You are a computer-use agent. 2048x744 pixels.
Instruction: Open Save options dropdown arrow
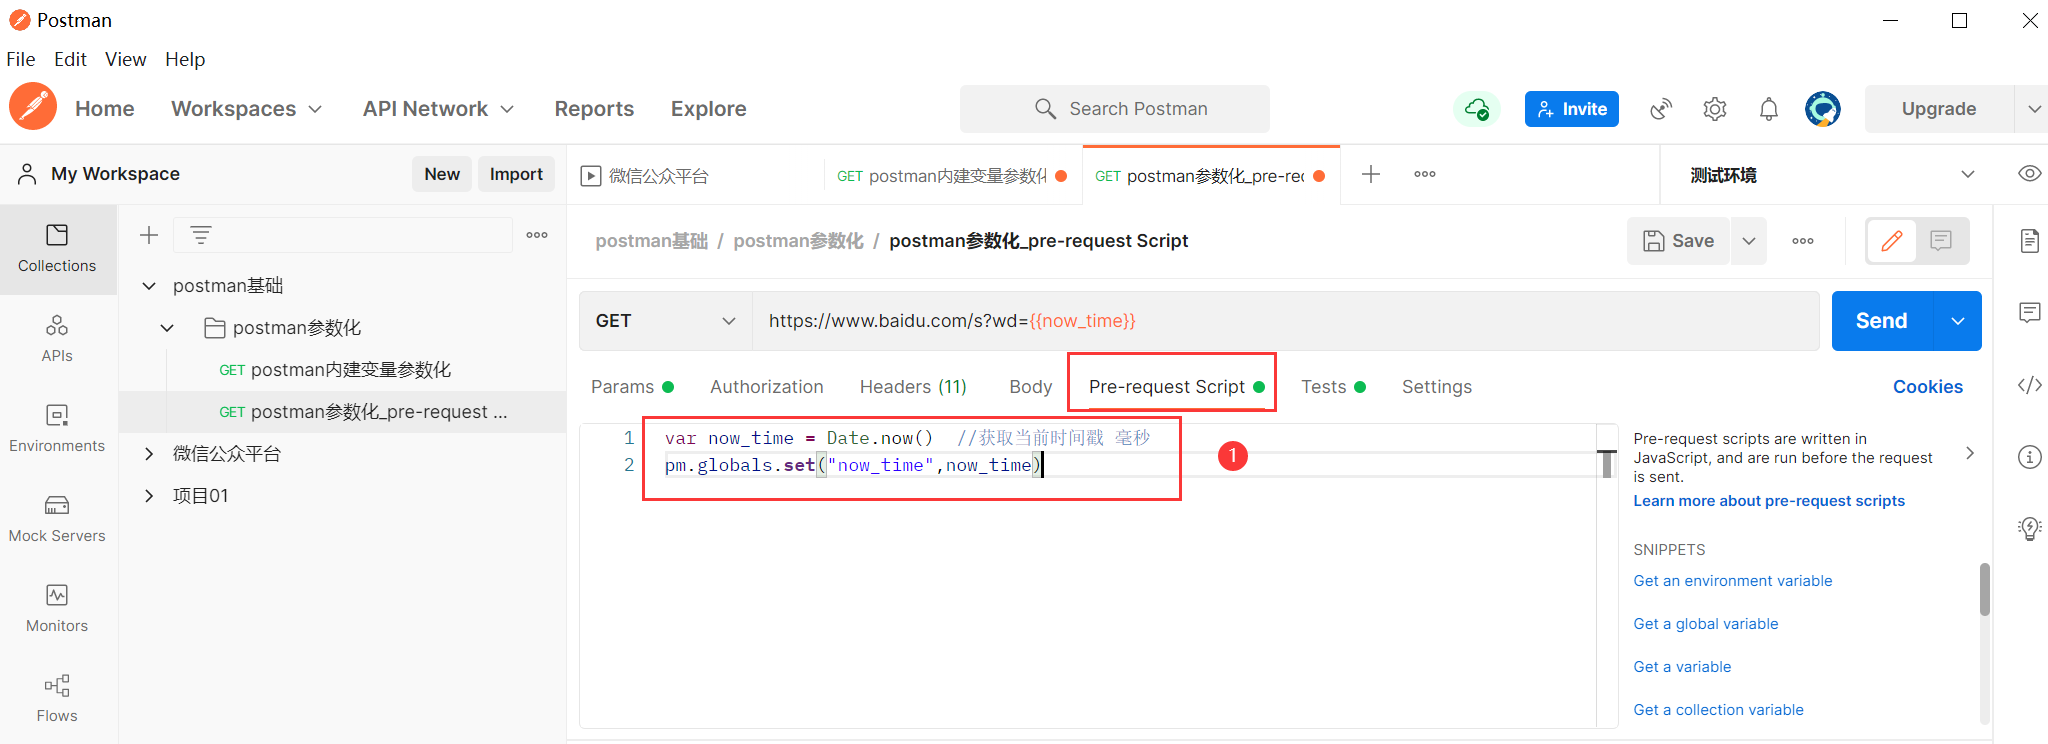click(x=1749, y=241)
